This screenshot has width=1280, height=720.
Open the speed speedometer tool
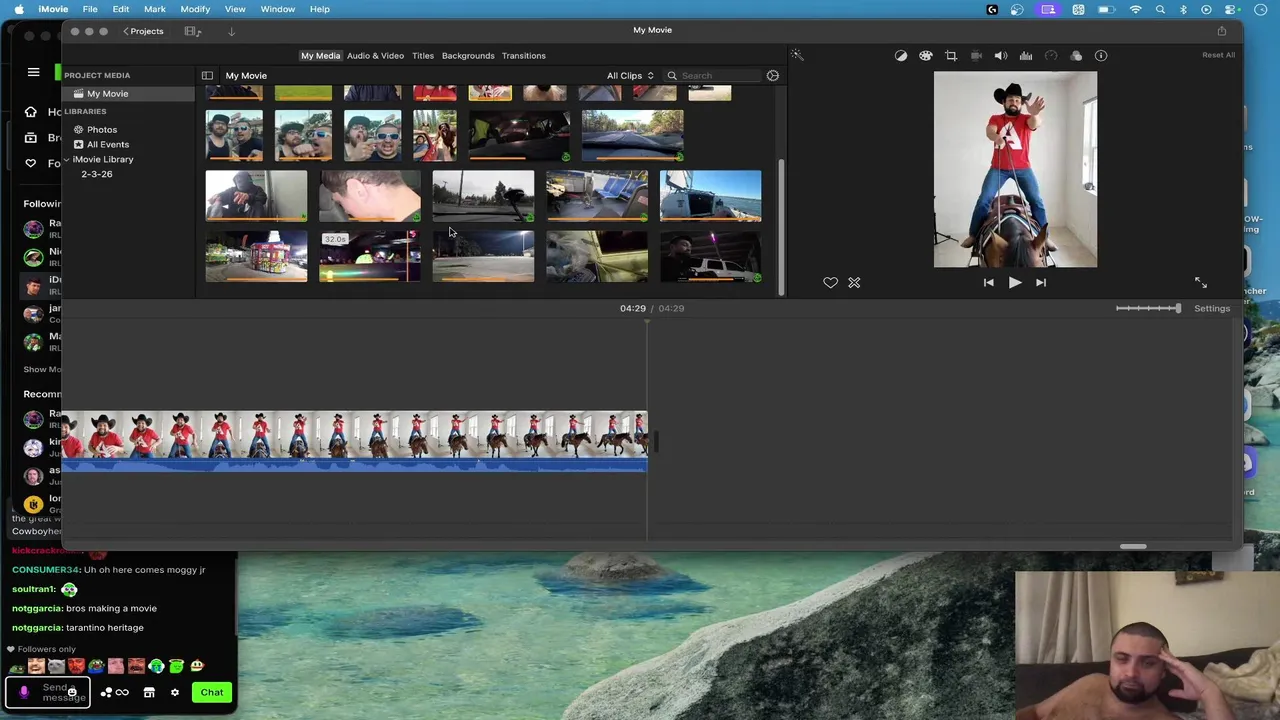(x=1051, y=56)
